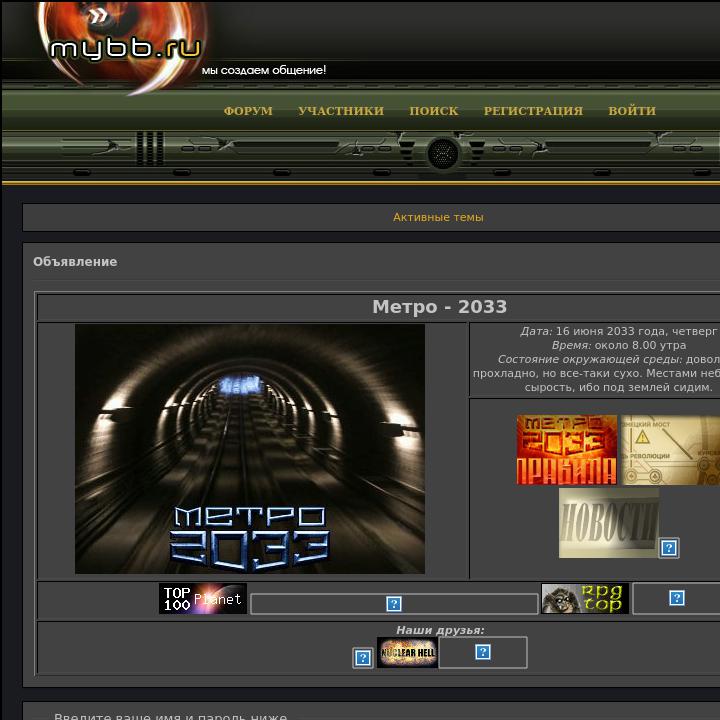Open the metro map banner
Image resolution: width=720 pixels, height=720 pixels.
pyautogui.click(x=670, y=450)
